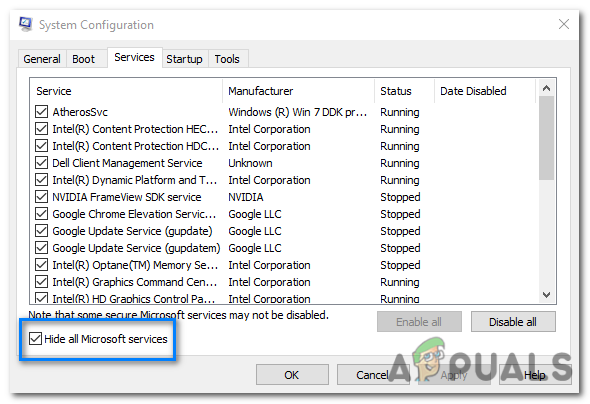This screenshot has height=404, width=590.
Task: Select Google Update Service (gupdatem) name
Action: pos(136,248)
